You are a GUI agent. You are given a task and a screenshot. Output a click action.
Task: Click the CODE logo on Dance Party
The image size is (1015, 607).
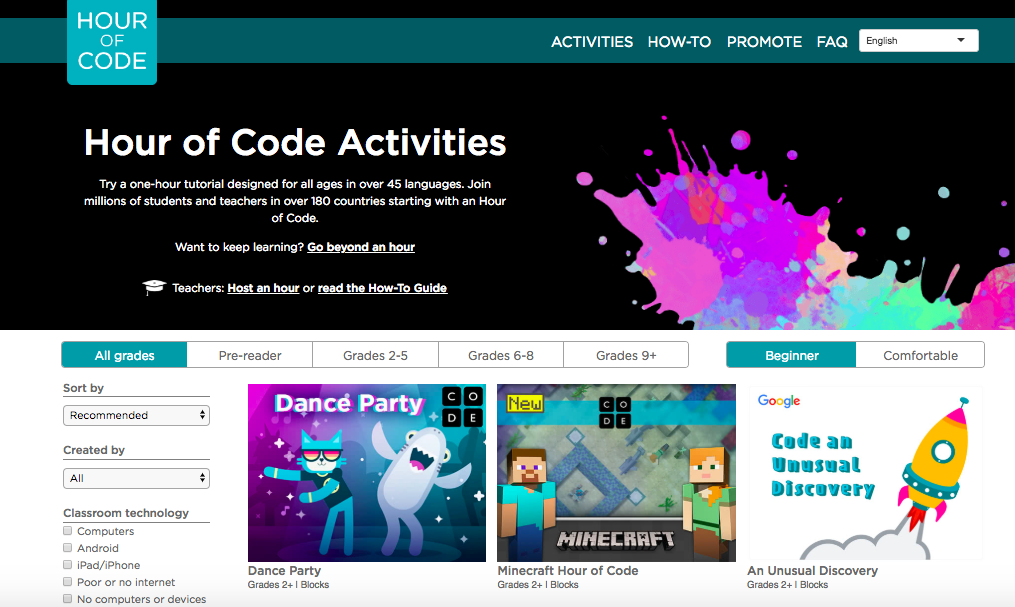[x=463, y=407]
